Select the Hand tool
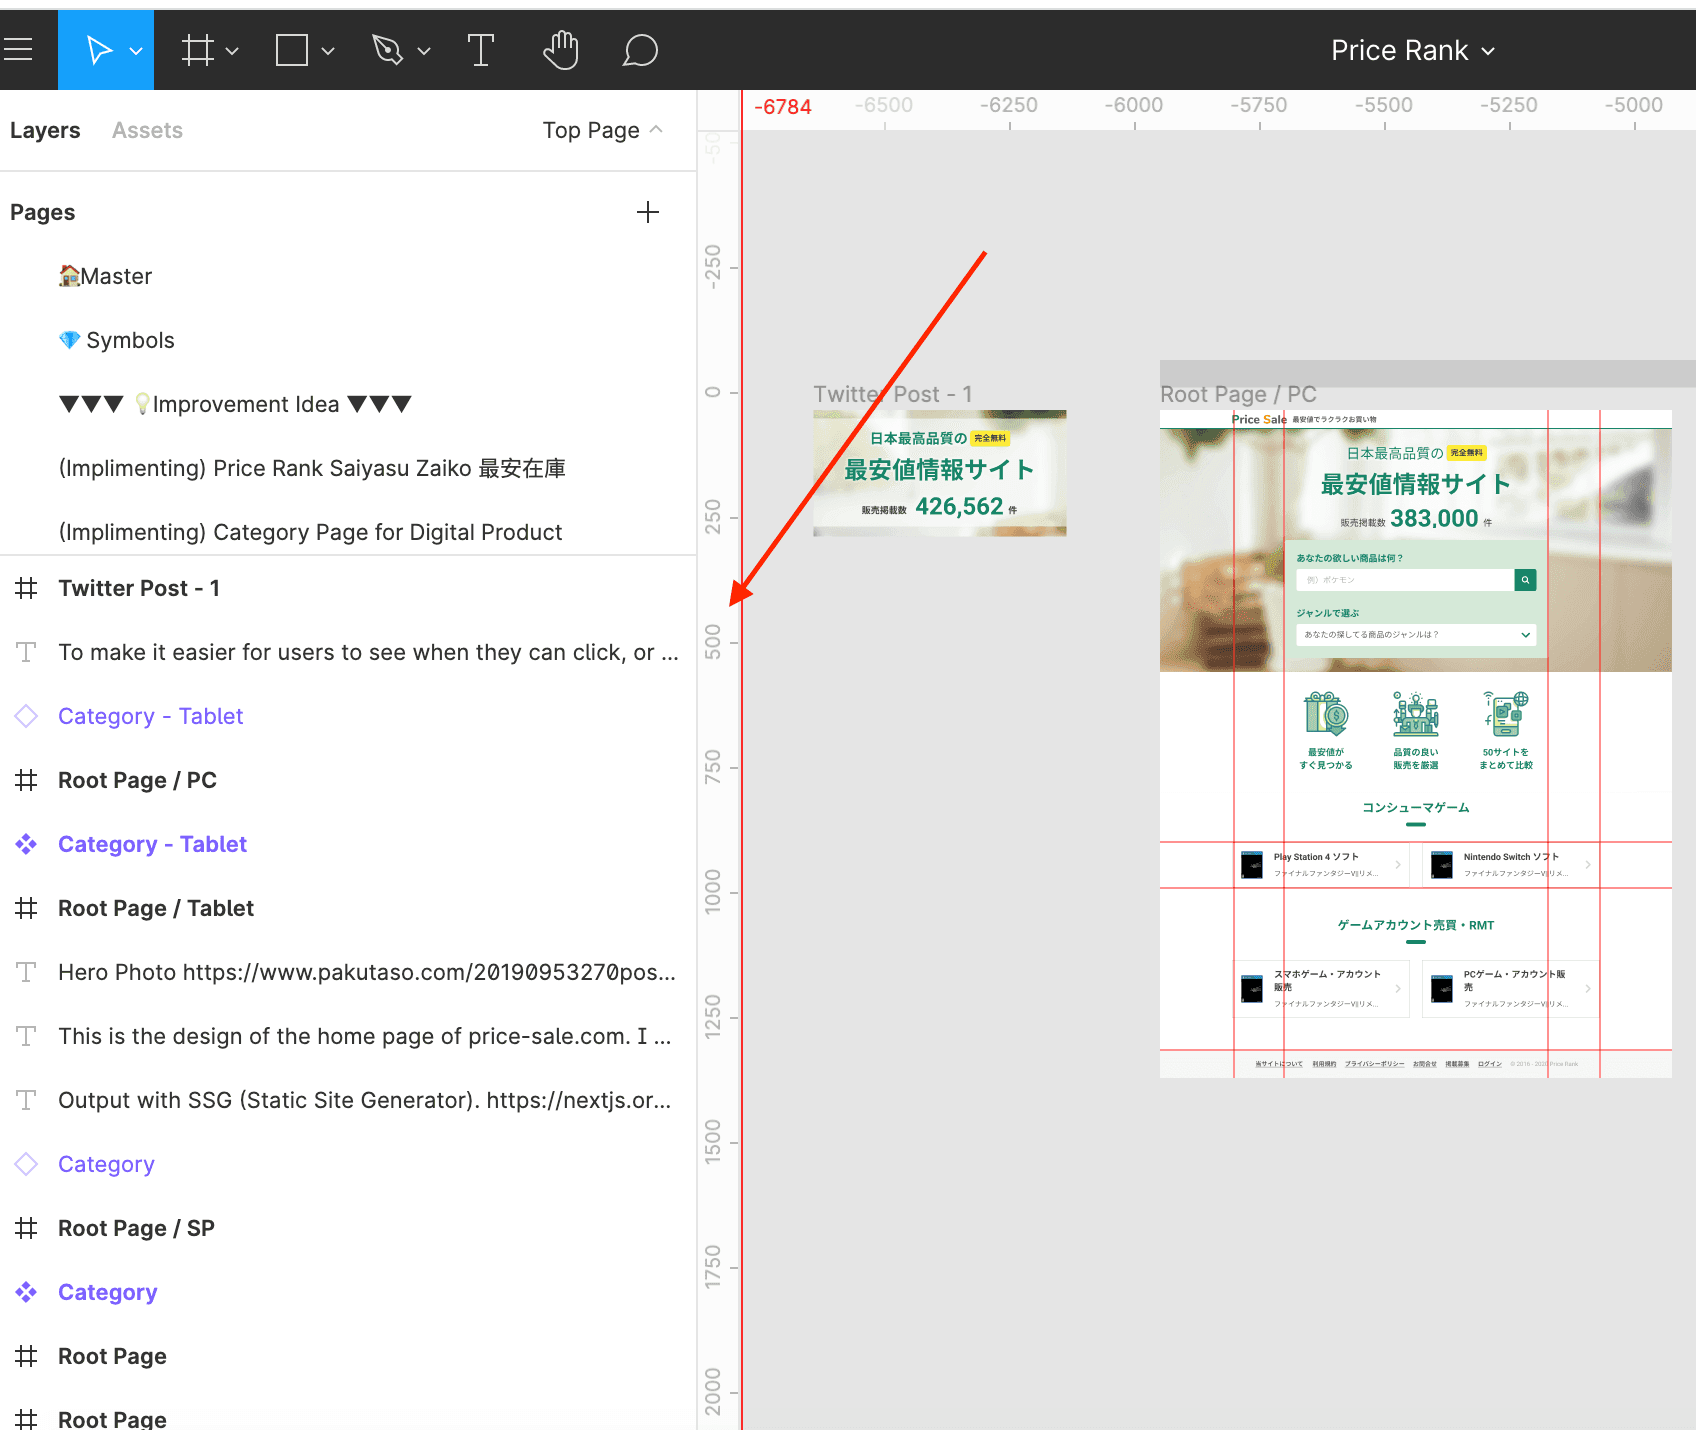This screenshot has width=1696, height=1430. 561,50
